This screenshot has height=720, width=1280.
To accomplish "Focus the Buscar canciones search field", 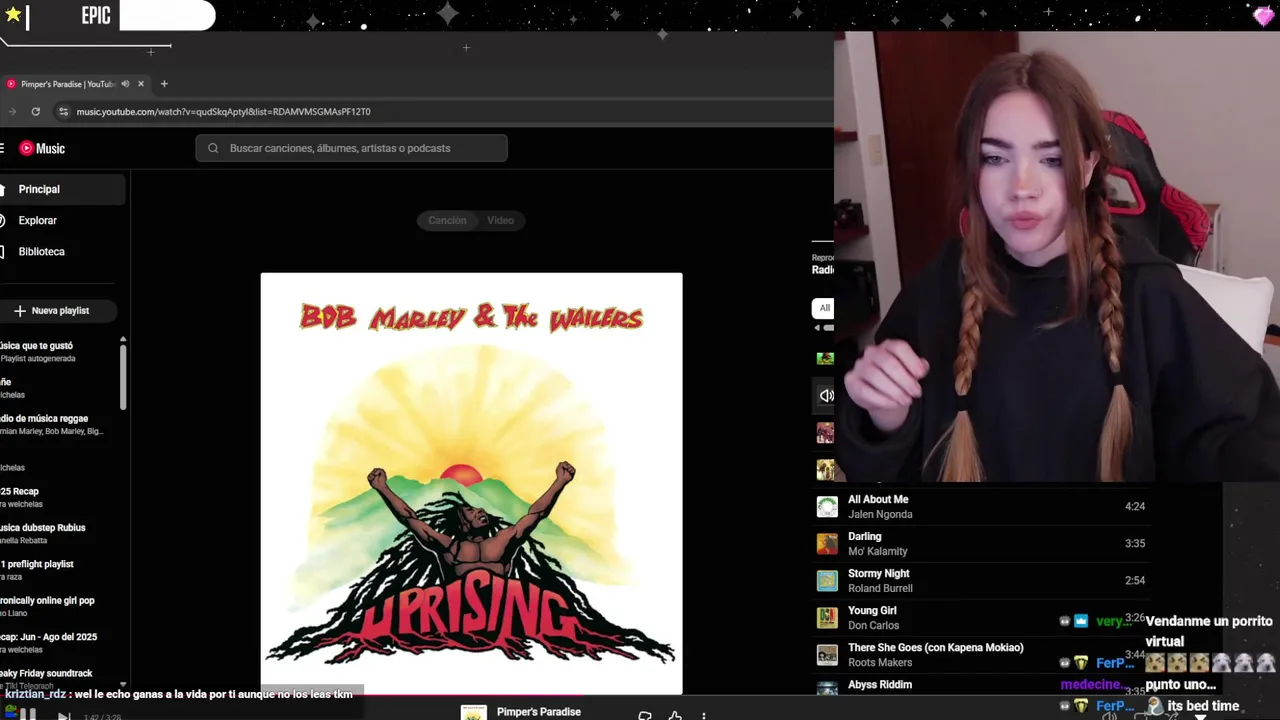I will click(x=351, y=148).
